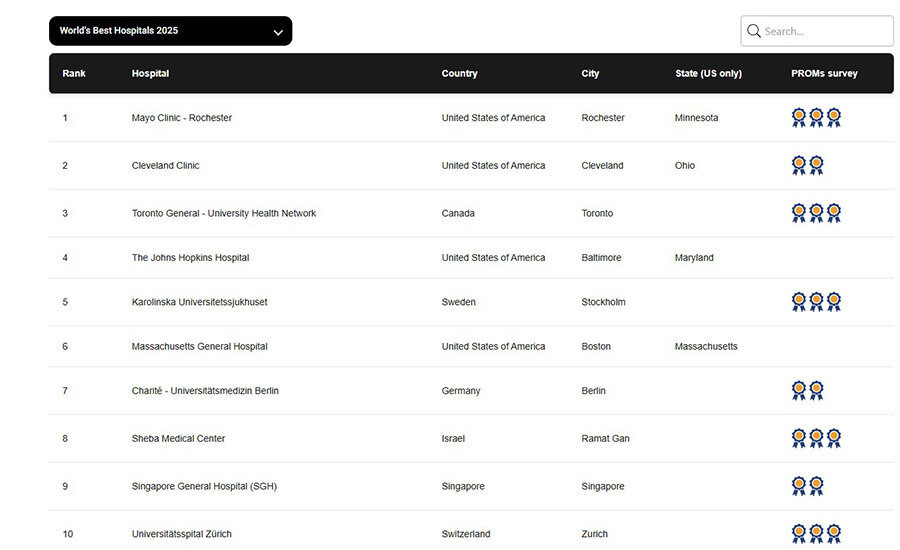Select the Mayo Clinic - Rochester hospital name
The width and height of the screenshot is (900, 550).
point(182,118)
